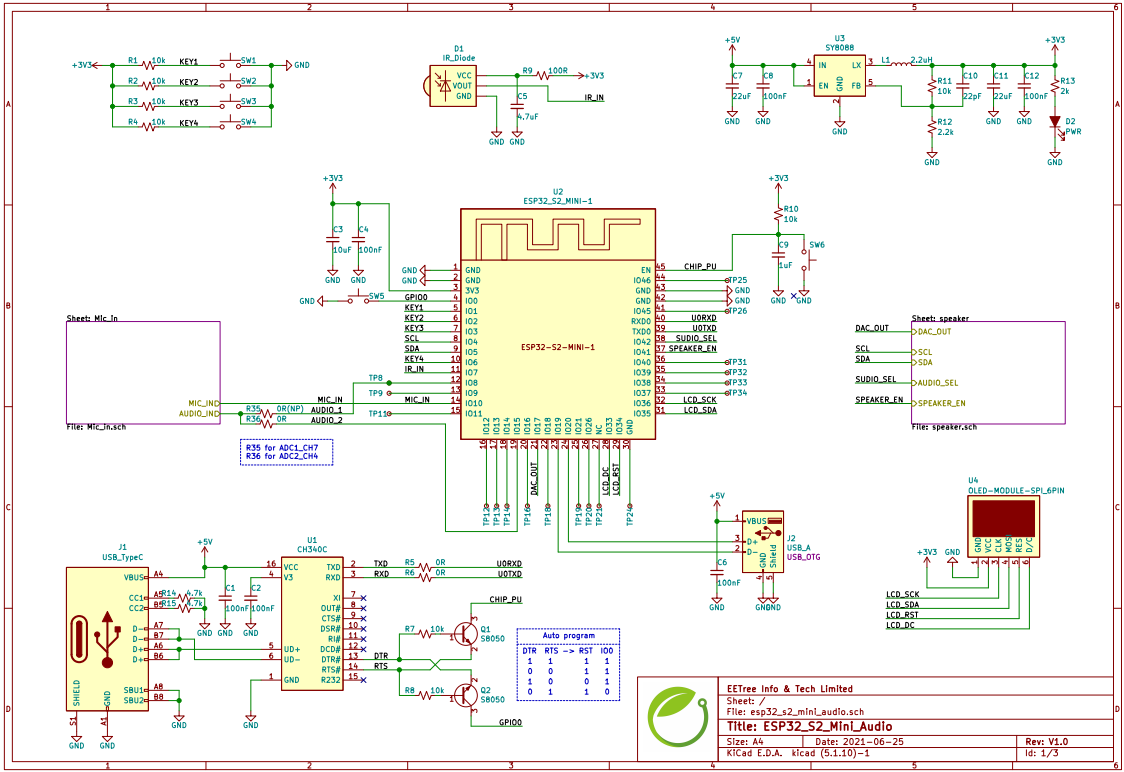Select the J2 USB_A connector symbol

coord(763,541)
